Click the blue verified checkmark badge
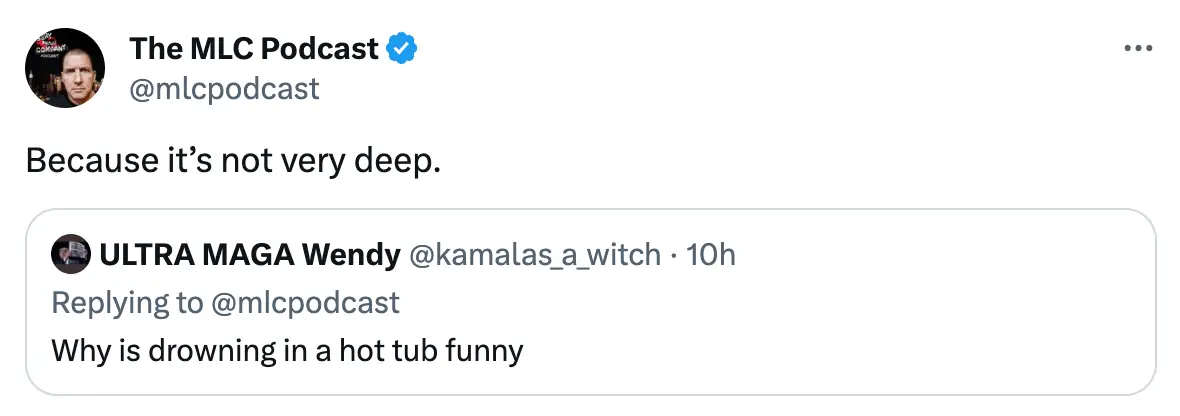The image size is (1180, 416). coord(402,48)
